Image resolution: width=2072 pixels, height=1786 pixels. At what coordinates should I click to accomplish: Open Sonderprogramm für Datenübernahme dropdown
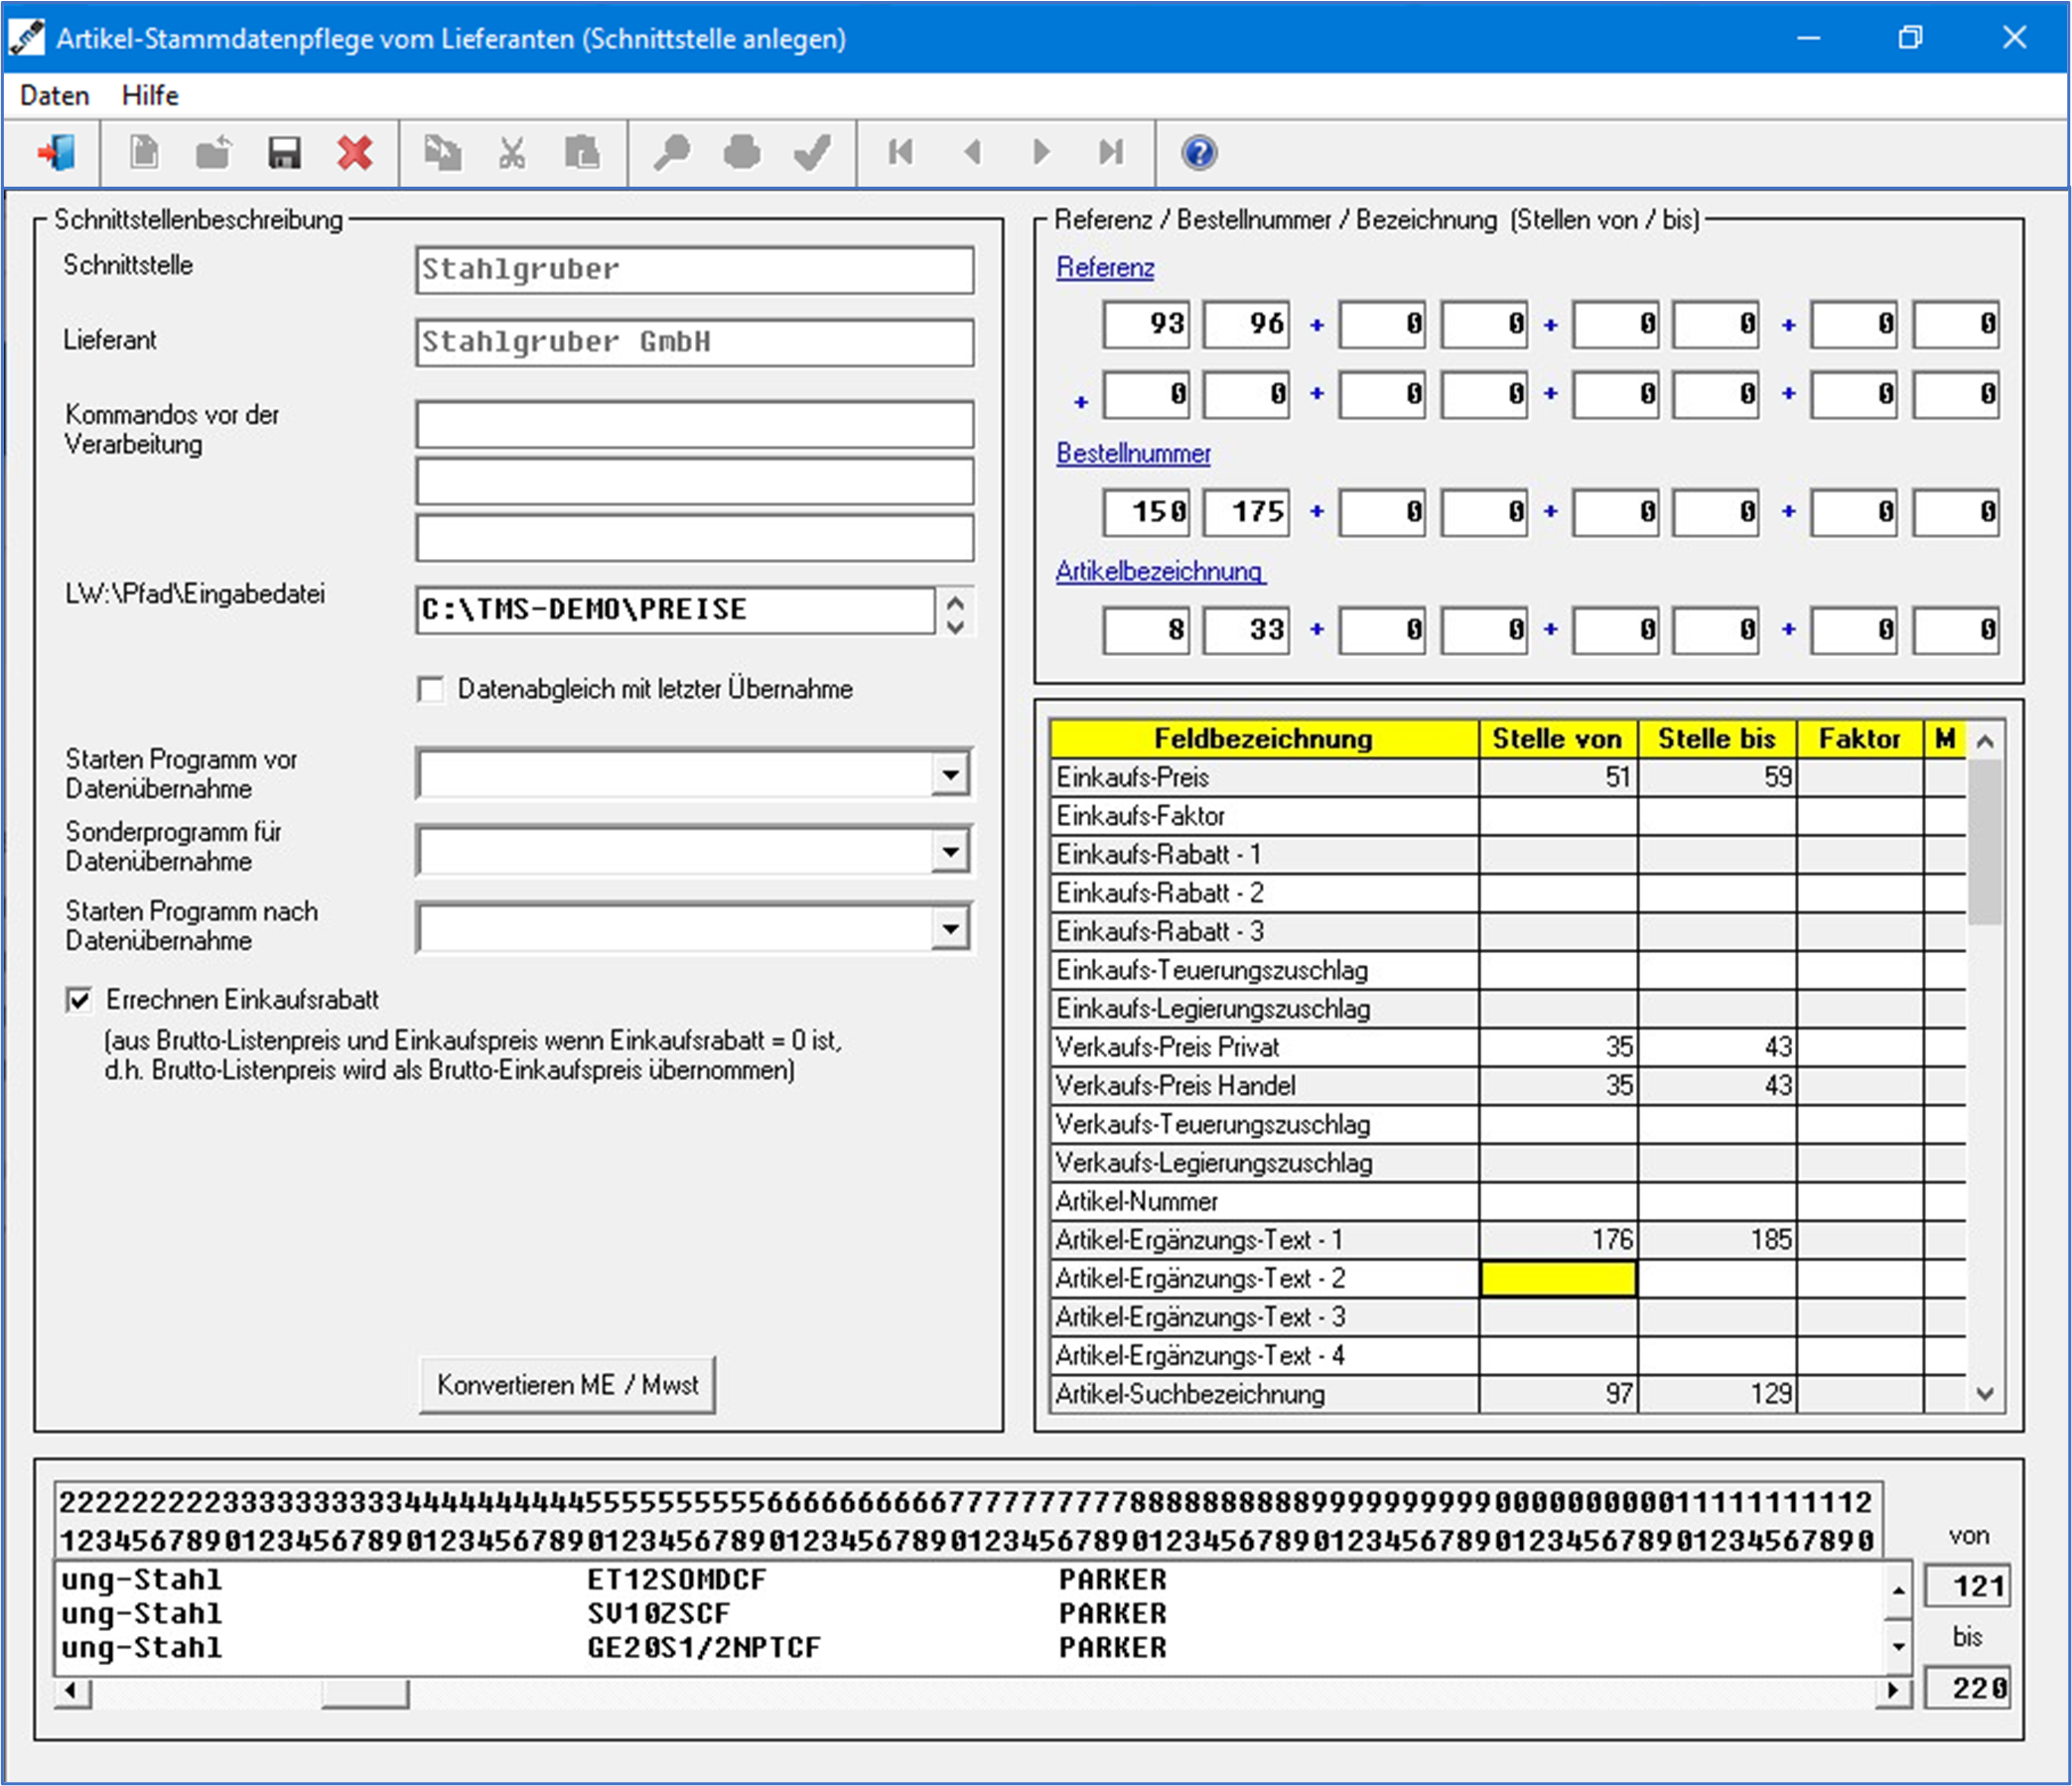point(950,851)
